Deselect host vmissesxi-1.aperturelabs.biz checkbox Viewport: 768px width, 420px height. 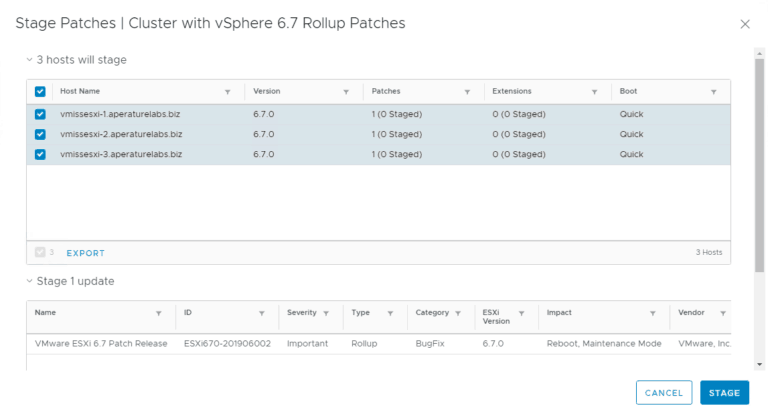40,114
